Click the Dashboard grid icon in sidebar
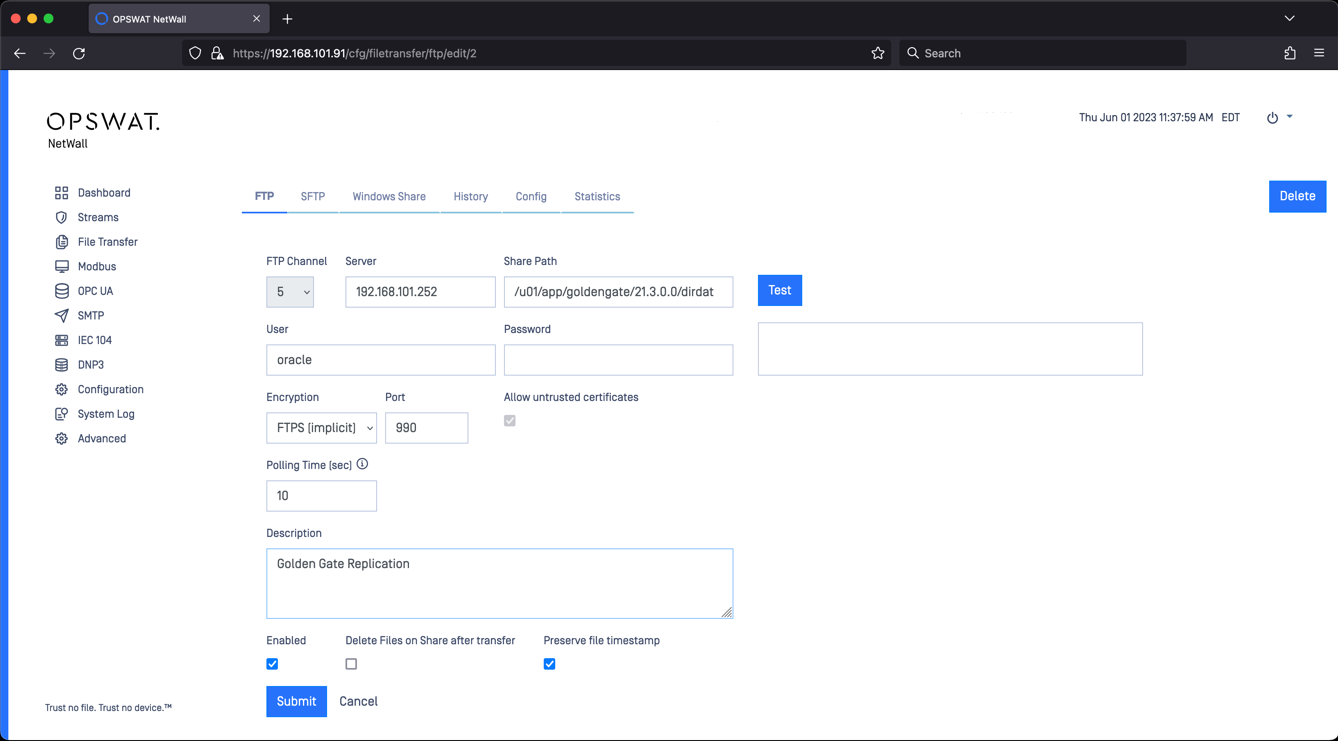Image resolution: width=1338 pixels, height=741 pixels. [x=61, y=193]
